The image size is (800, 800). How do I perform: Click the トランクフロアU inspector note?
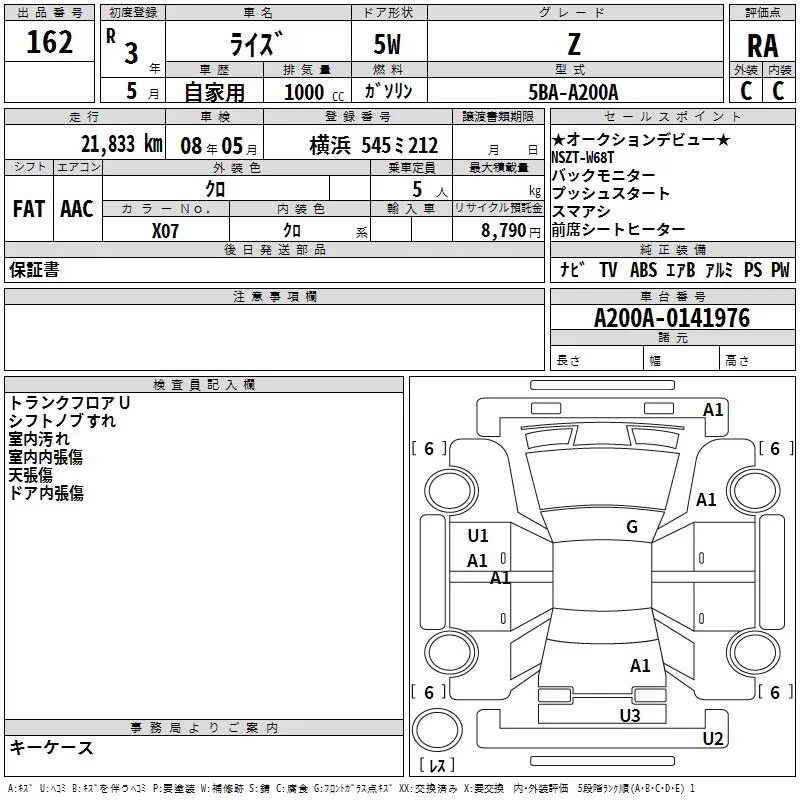pyautogui.click(x=70, y=402)
